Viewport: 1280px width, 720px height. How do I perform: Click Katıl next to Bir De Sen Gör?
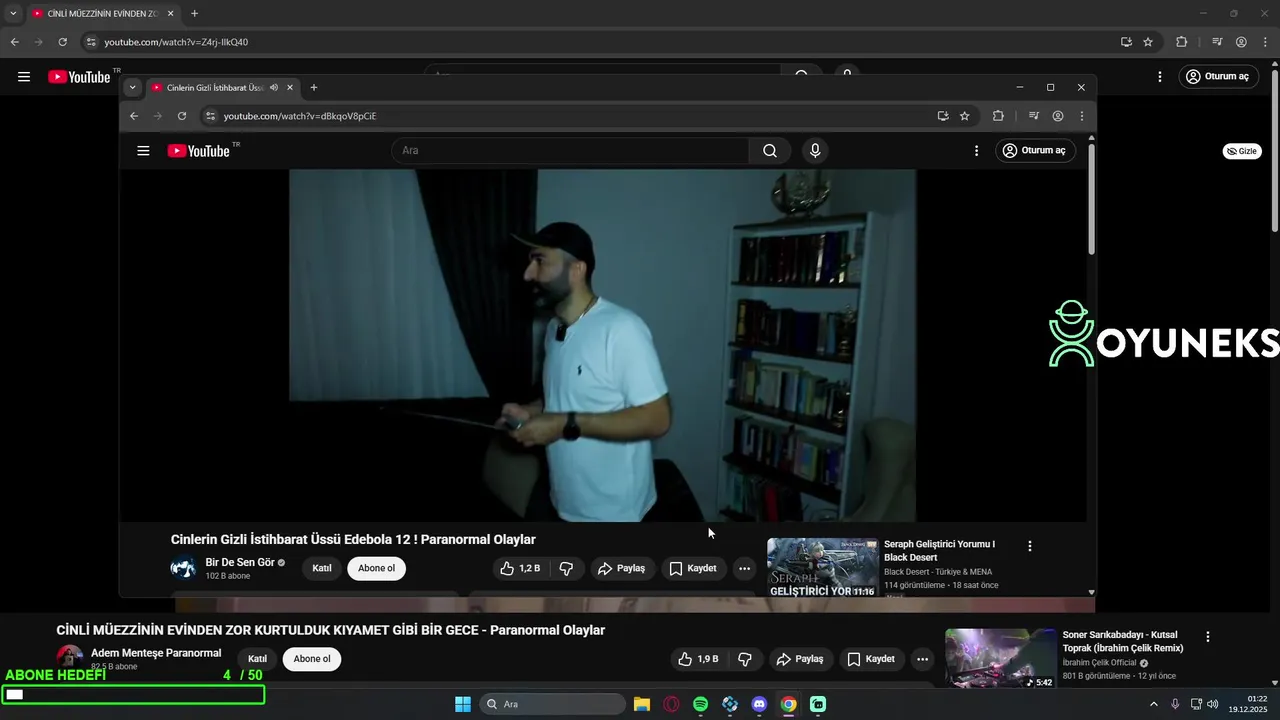pos(322,569)
